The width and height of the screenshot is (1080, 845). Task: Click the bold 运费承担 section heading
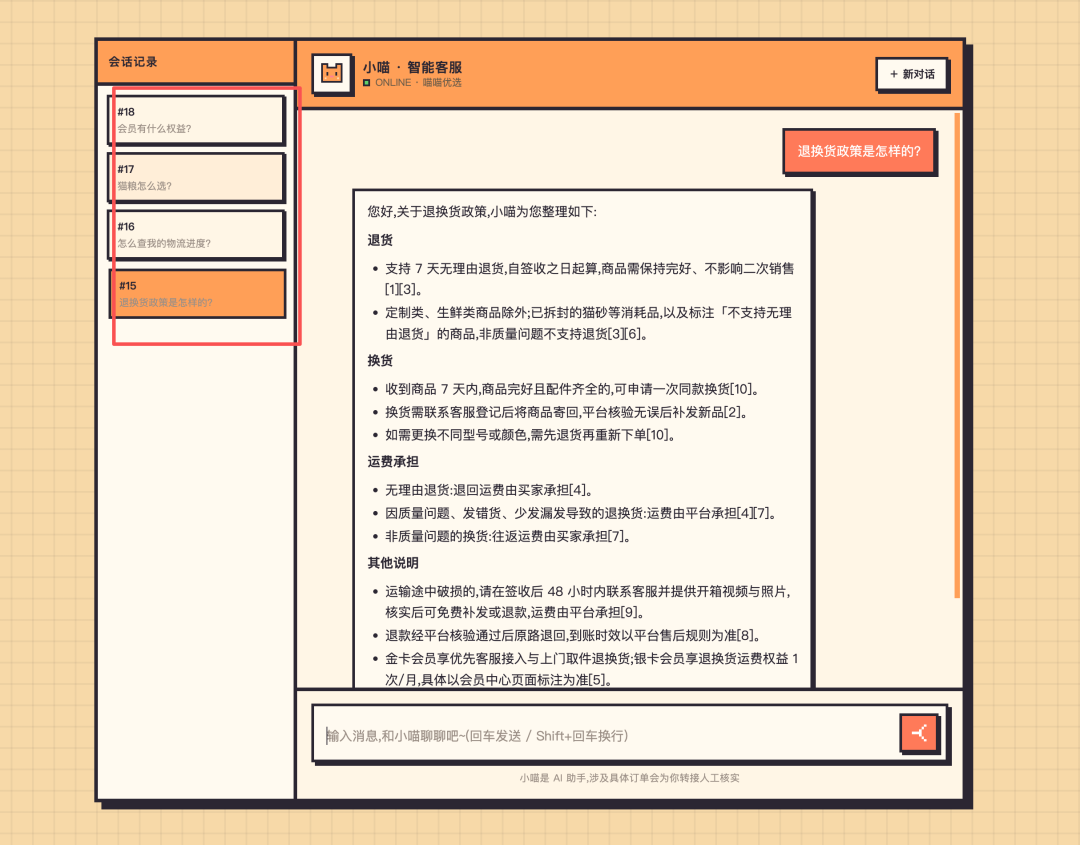[393, 461]
